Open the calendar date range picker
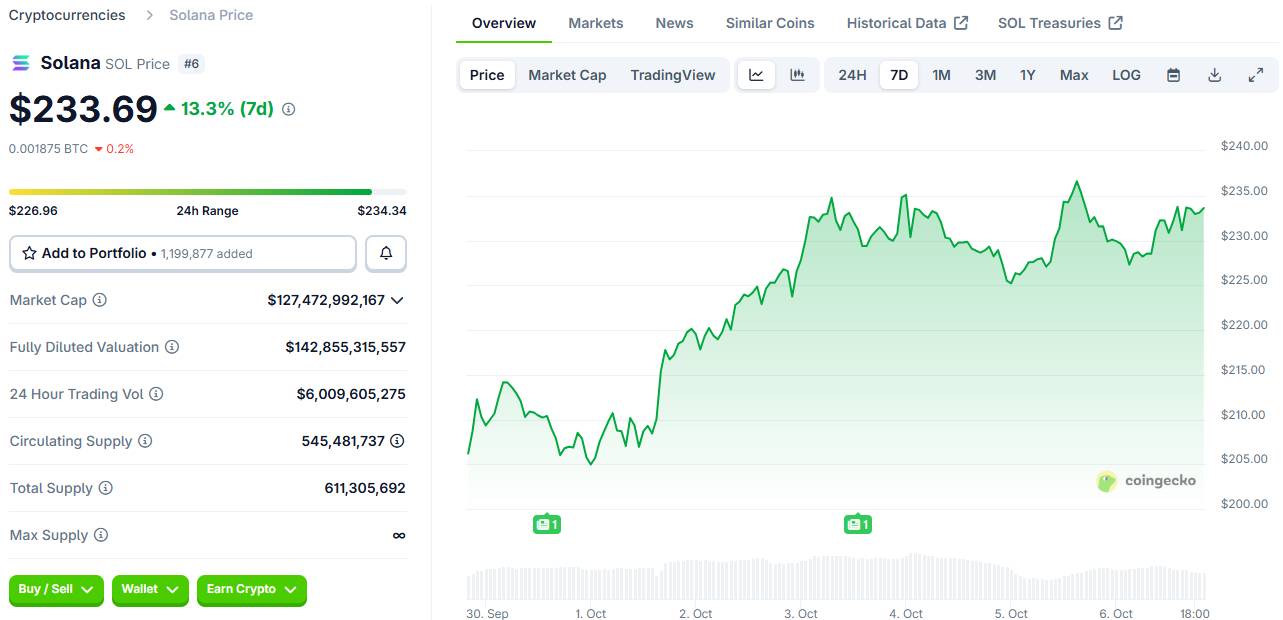 [1174, 75]
